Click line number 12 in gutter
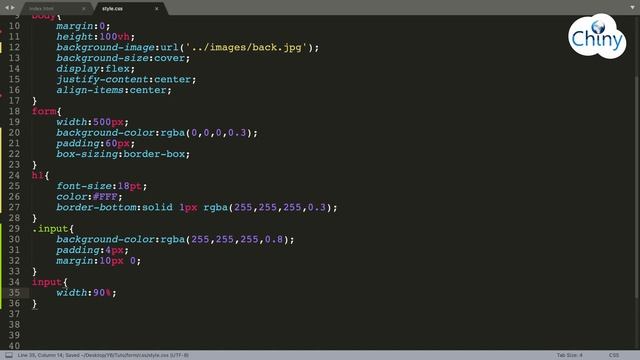The height and width of the screenshot is (360, 640). [x=14, y=47]
